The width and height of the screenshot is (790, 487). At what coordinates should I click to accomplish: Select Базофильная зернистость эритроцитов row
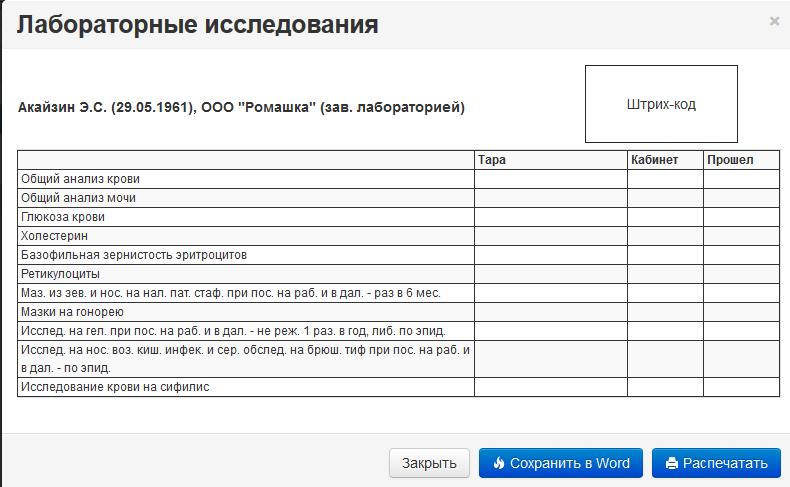click(399, 255)
